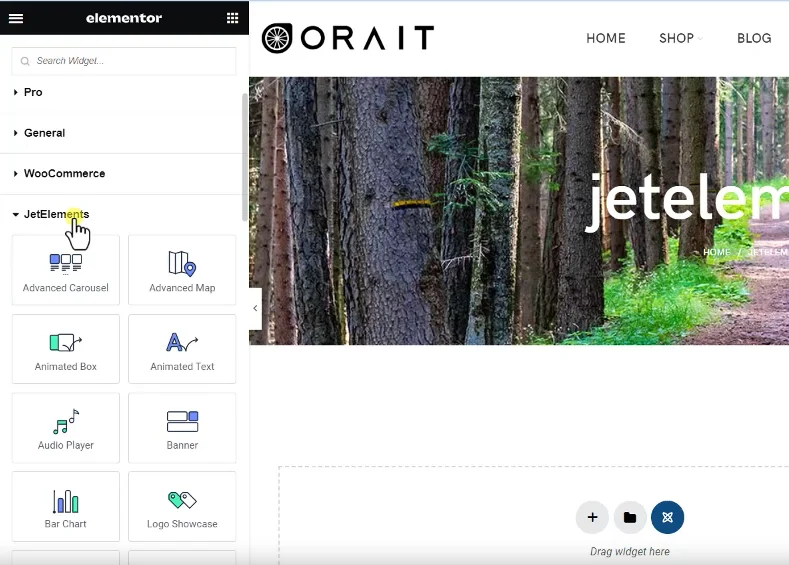Select the Animated Text widget

182,349
